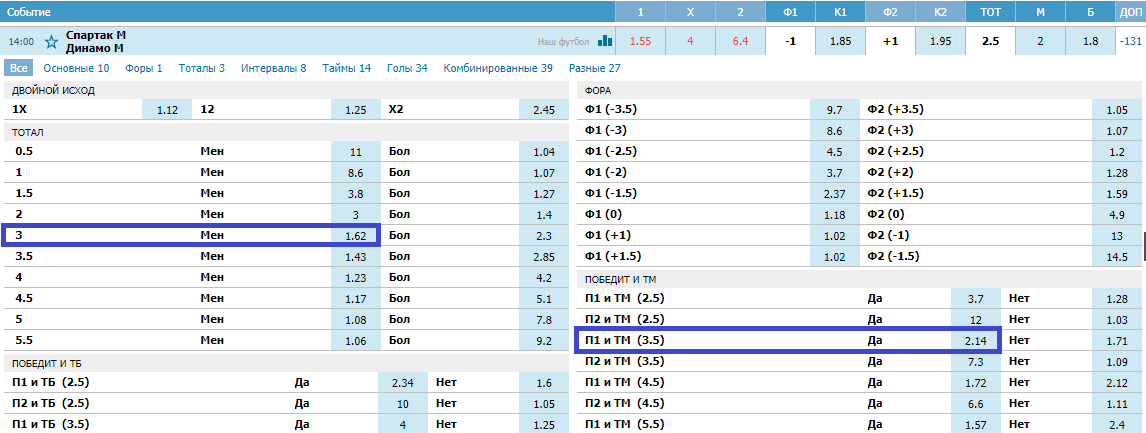Bet total 4.5 under at 1.17
Viewport: 1146px width, 433px height.
click(356, 298)
